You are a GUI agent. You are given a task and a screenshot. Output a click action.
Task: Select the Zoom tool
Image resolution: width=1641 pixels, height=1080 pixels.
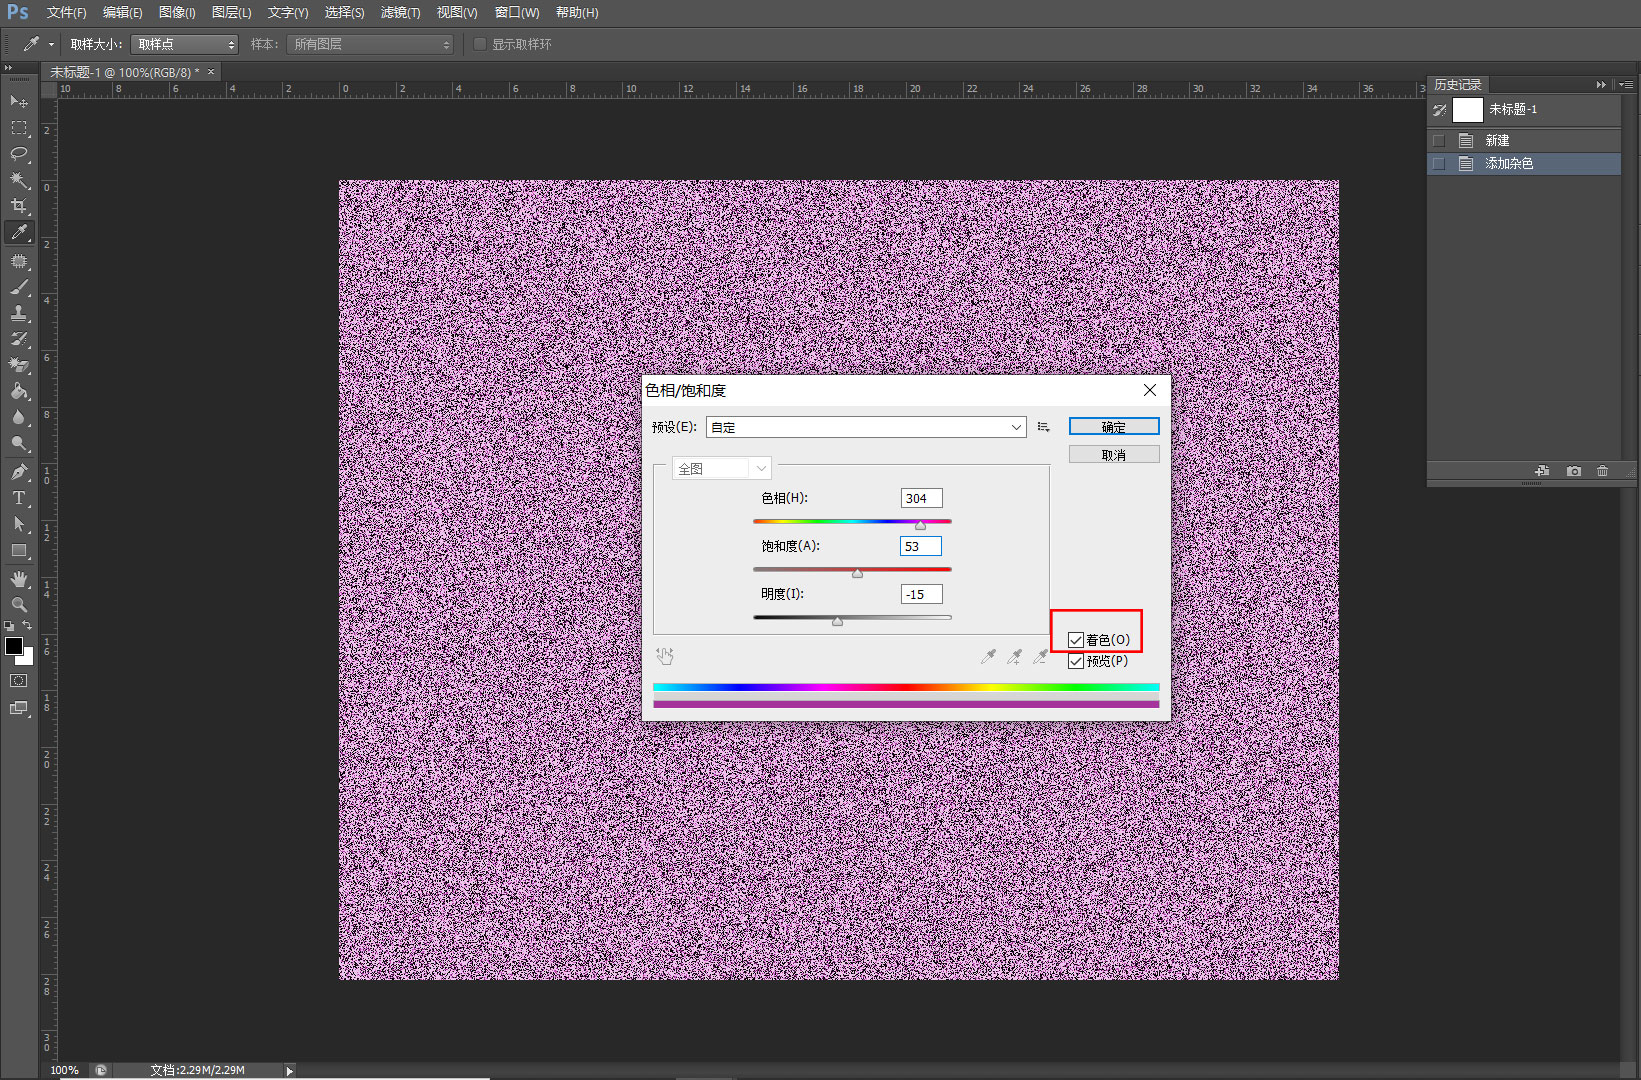click(x=19, y=605)
